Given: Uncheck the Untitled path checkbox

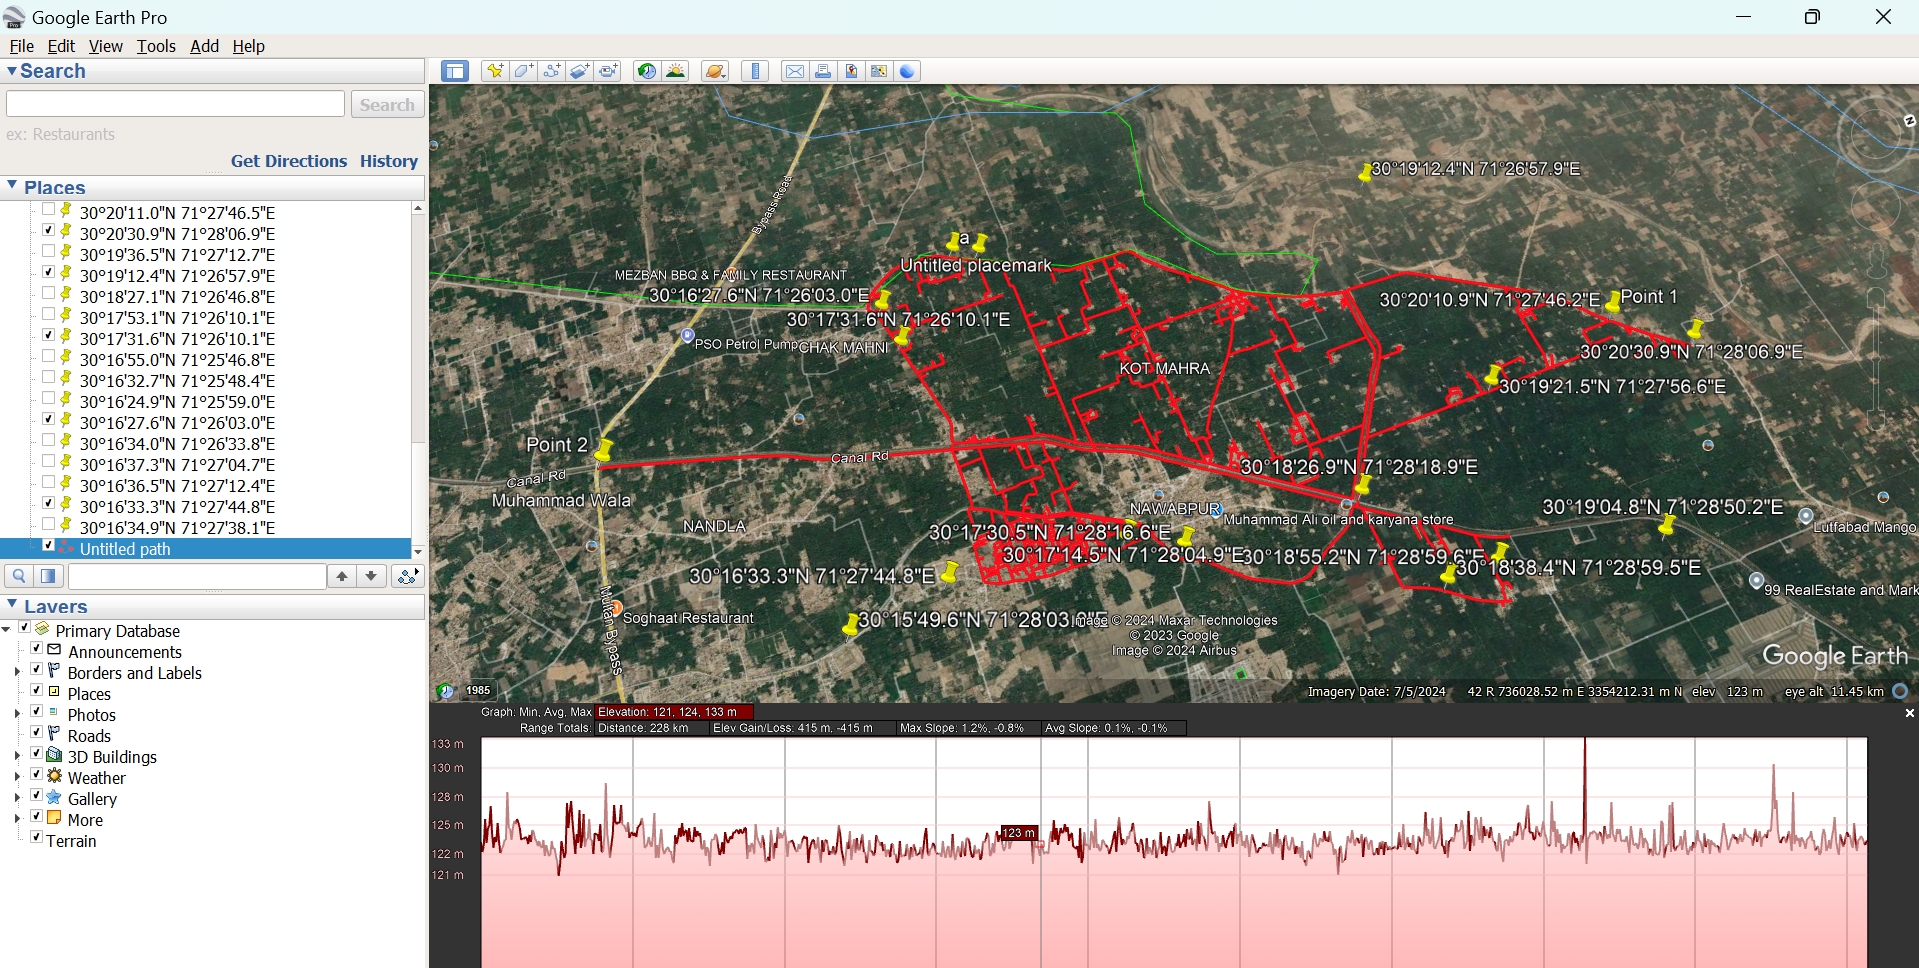Looking at the screenshot, I should [x=48, y=546].
